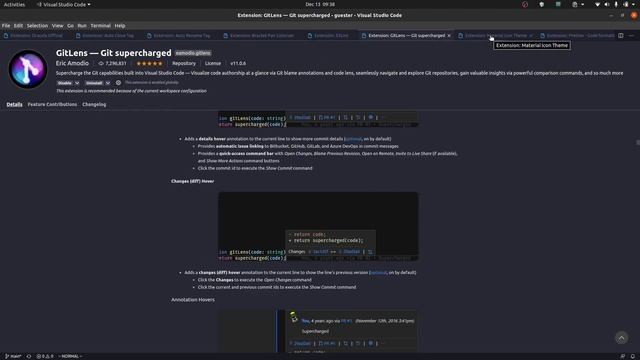Click the Annotation Hovers heading

pyautogui.click(x=193, y=300)
